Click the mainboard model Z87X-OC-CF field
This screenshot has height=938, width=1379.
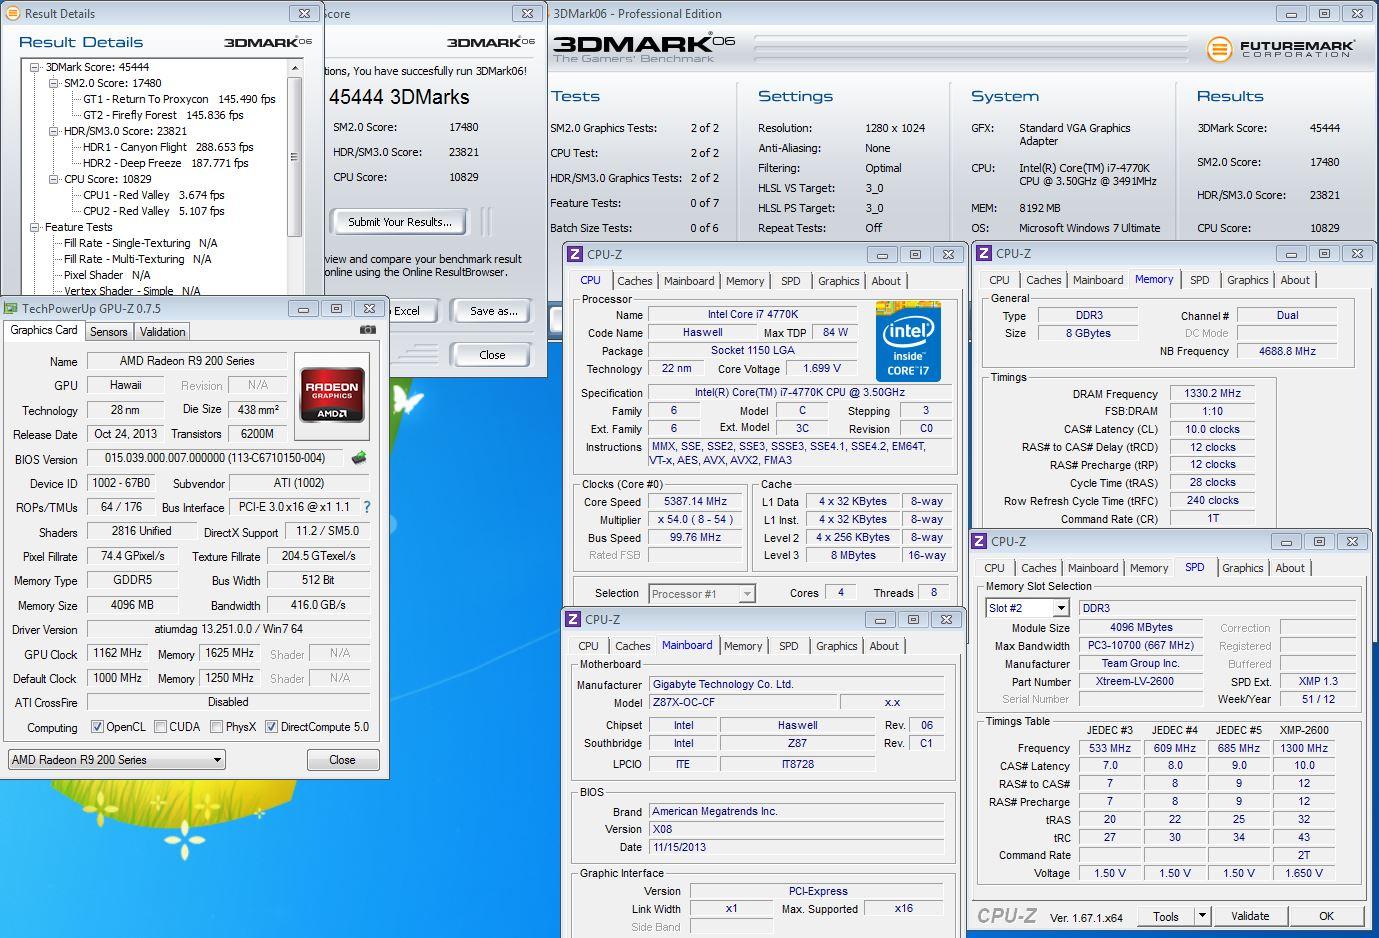pos(743,702)
